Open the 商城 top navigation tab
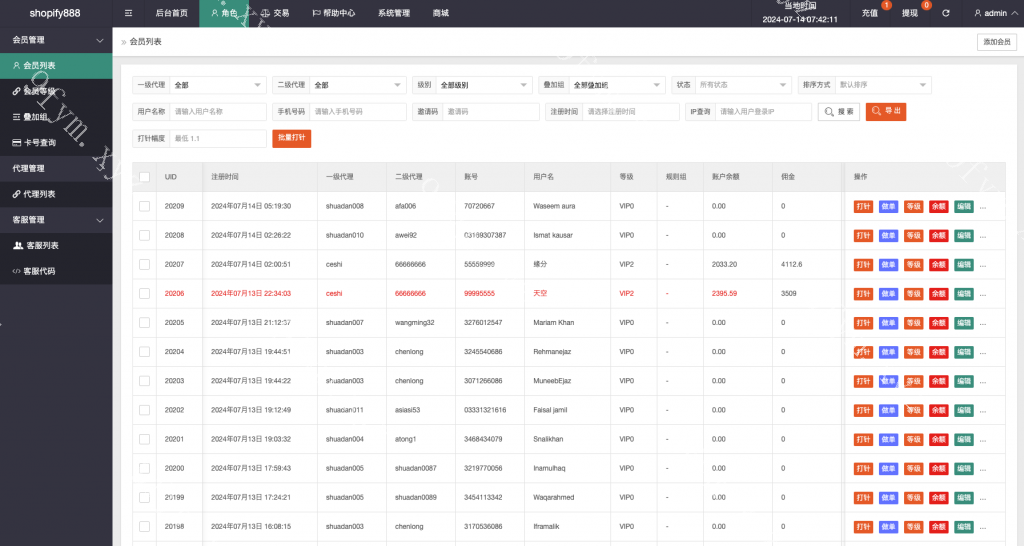This screenshot has width=1024, height=546. (x=441, y=13)
